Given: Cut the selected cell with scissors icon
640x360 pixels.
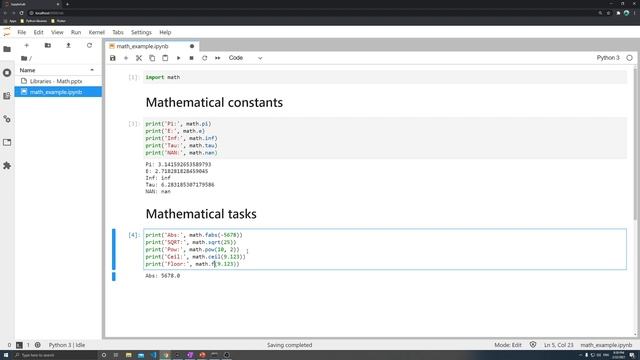Looking at the screenshot, I should tap(139, 58).
